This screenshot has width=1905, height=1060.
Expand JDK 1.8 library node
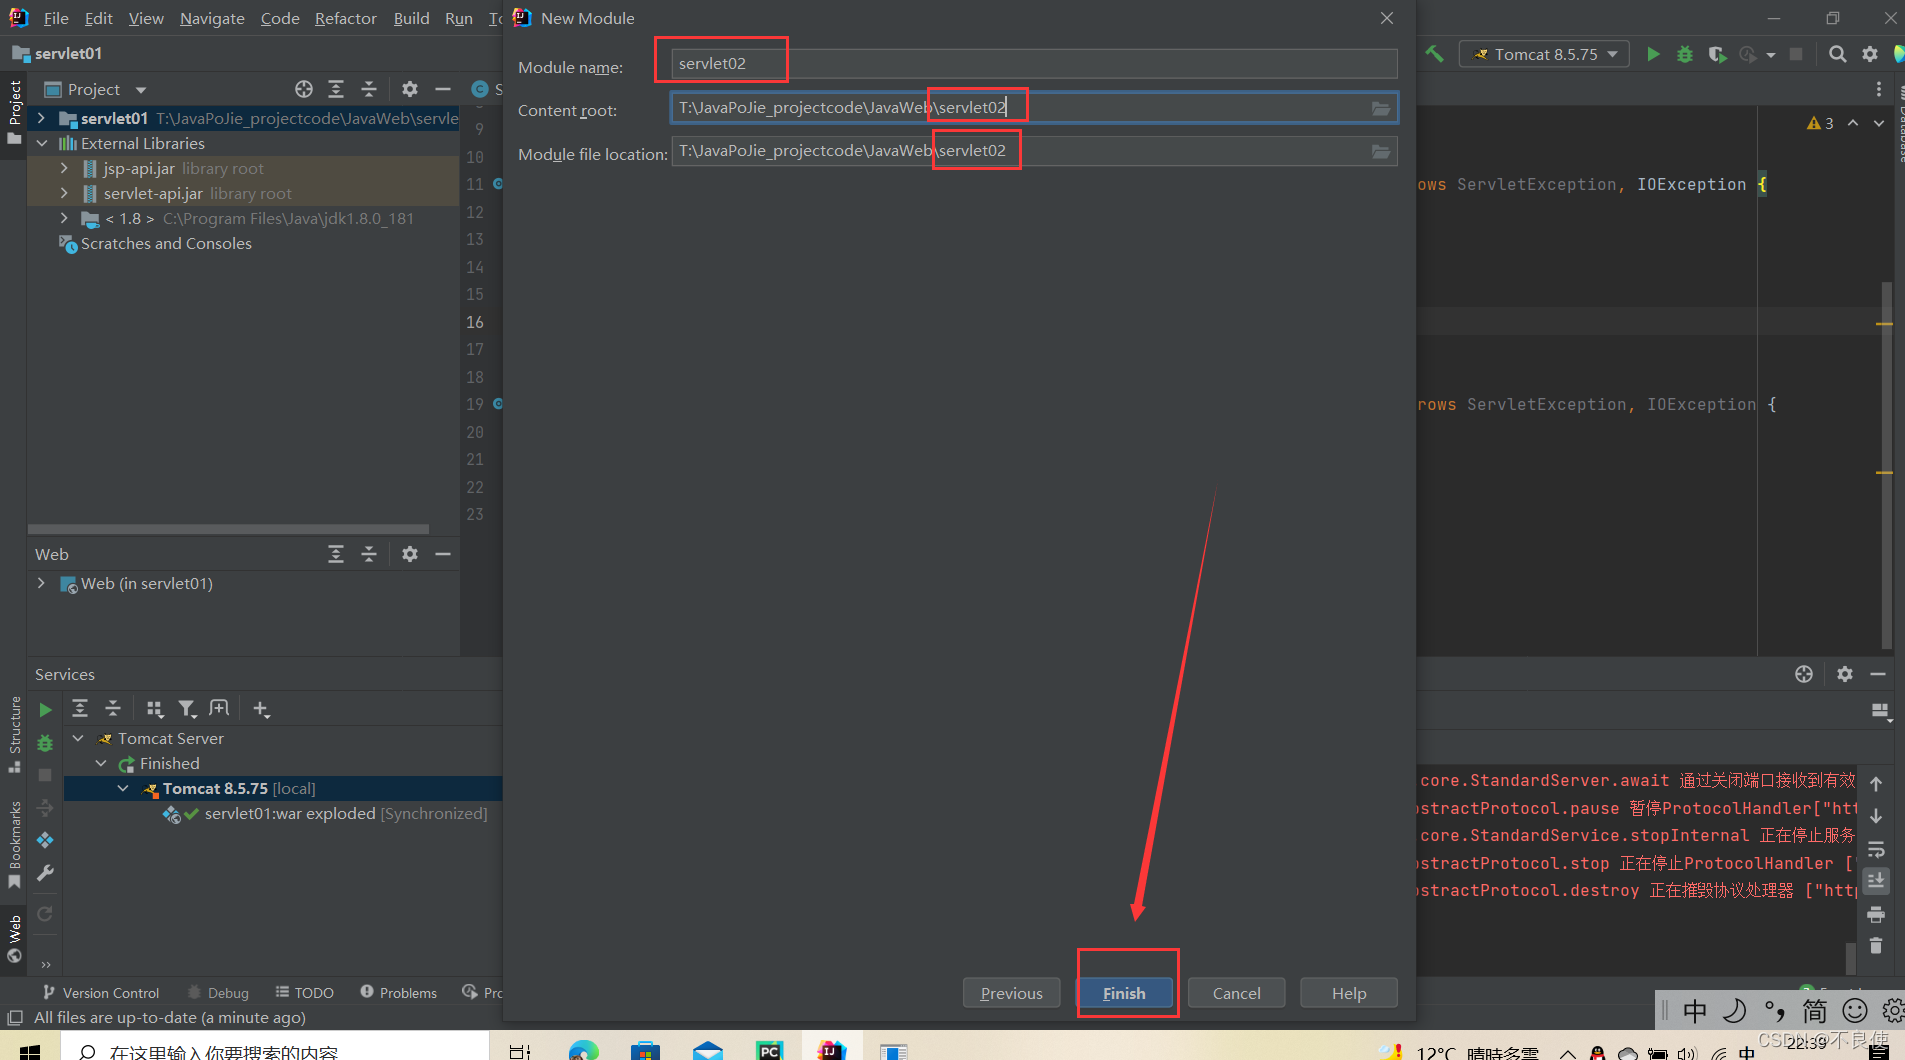click(64, 218)
